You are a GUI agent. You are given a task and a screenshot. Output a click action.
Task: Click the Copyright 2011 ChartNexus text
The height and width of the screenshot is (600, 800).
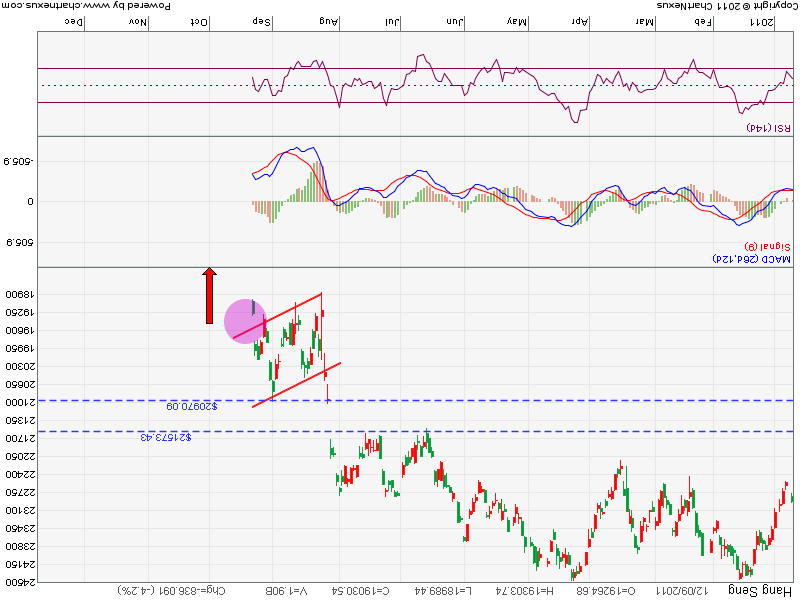point(726,6)
